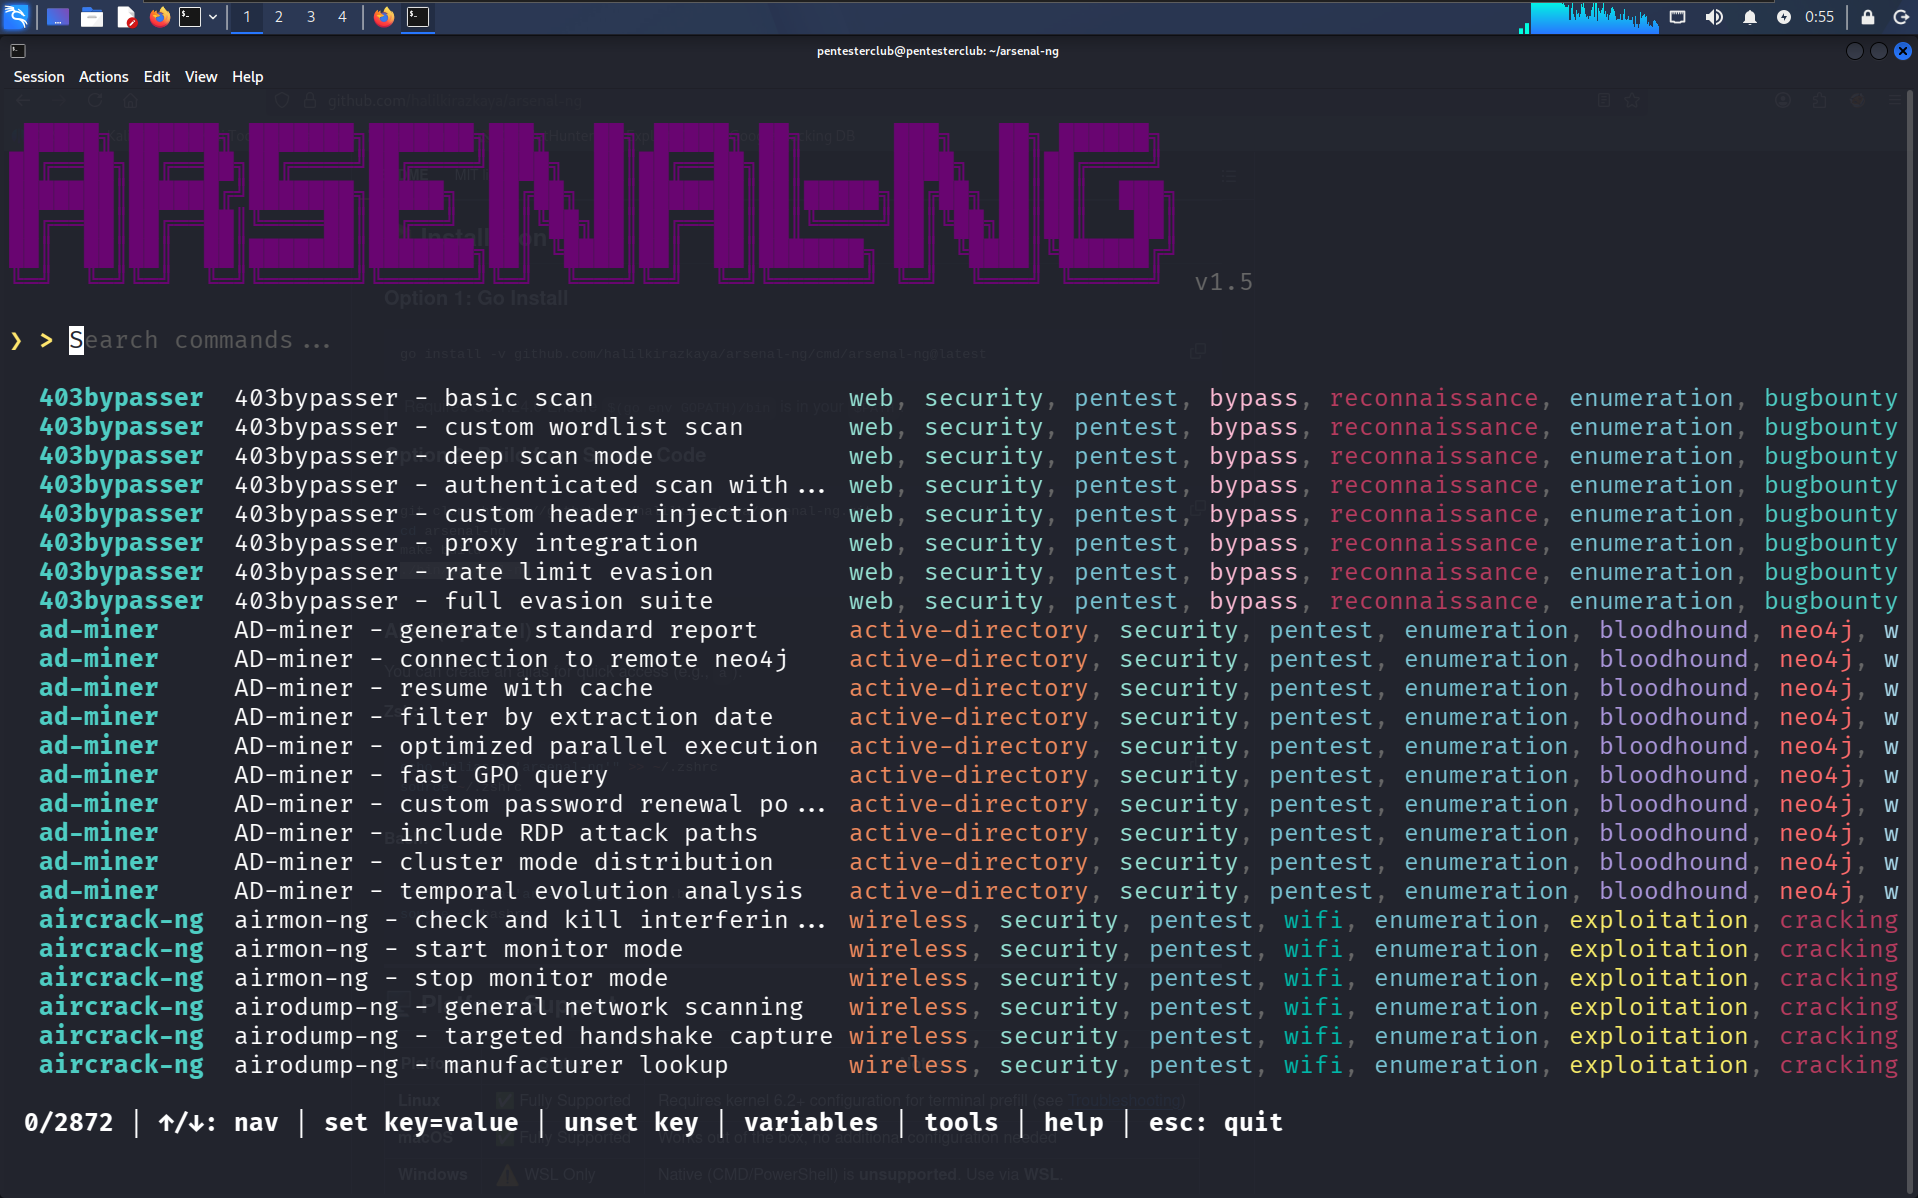
Task: Select 'AD-miner - resume with cache' row
Action: [x=968, y=688]
